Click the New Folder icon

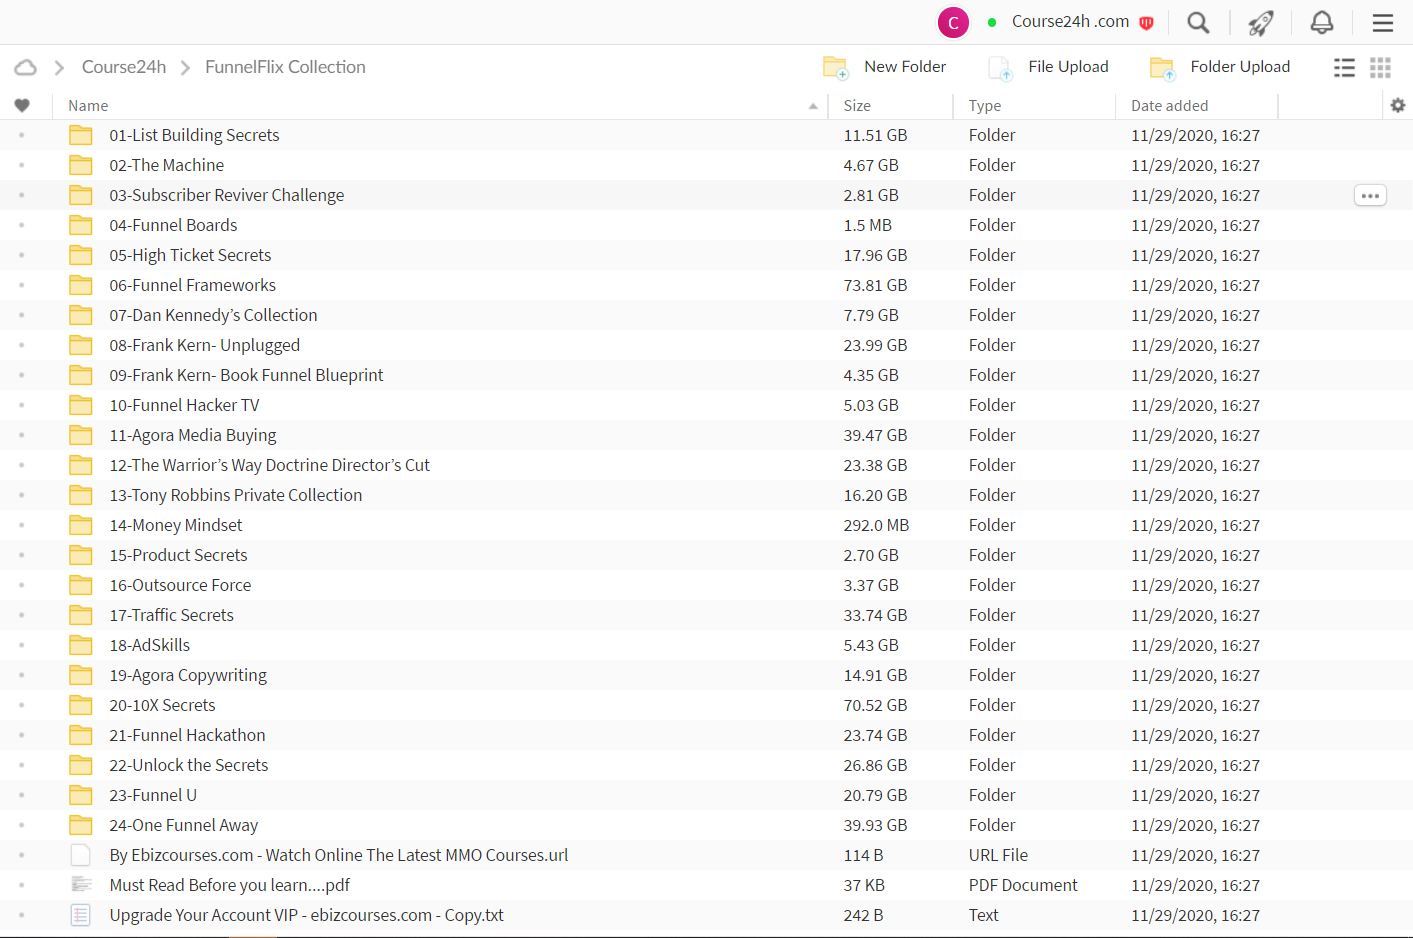pos(835,67)
